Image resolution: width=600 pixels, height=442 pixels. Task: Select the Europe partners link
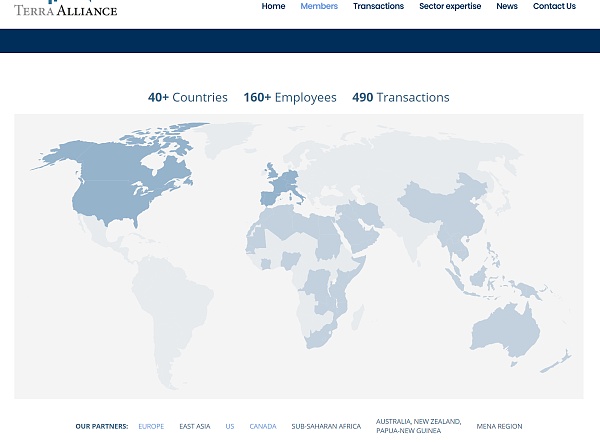click(x=151, y=426)
